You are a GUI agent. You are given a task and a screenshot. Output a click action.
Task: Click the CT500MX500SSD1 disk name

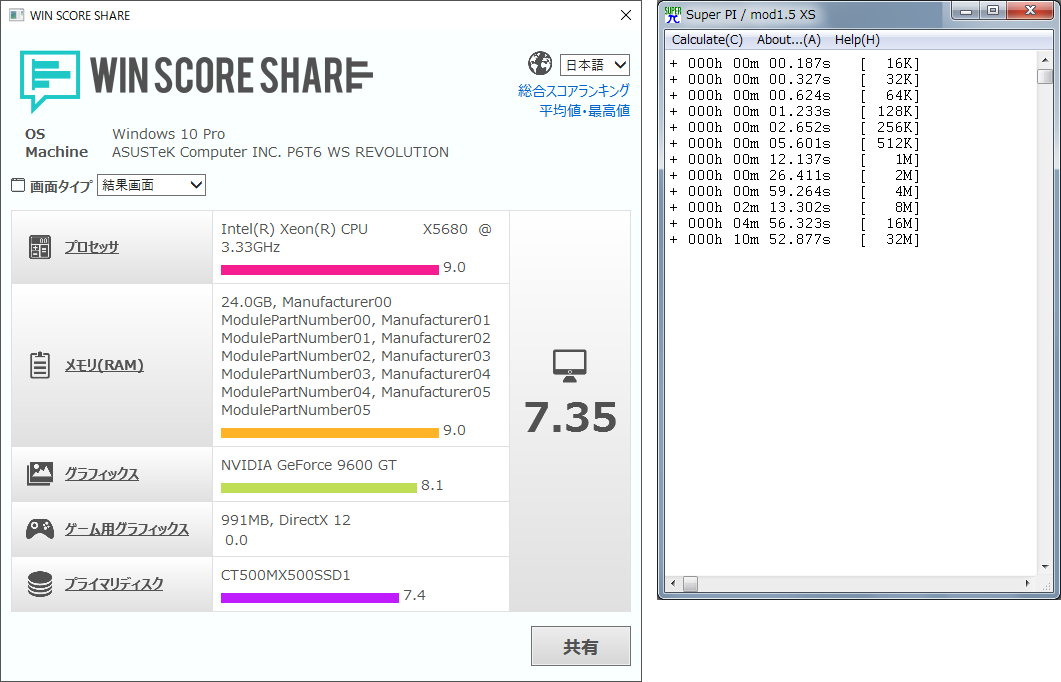[286, 575]
